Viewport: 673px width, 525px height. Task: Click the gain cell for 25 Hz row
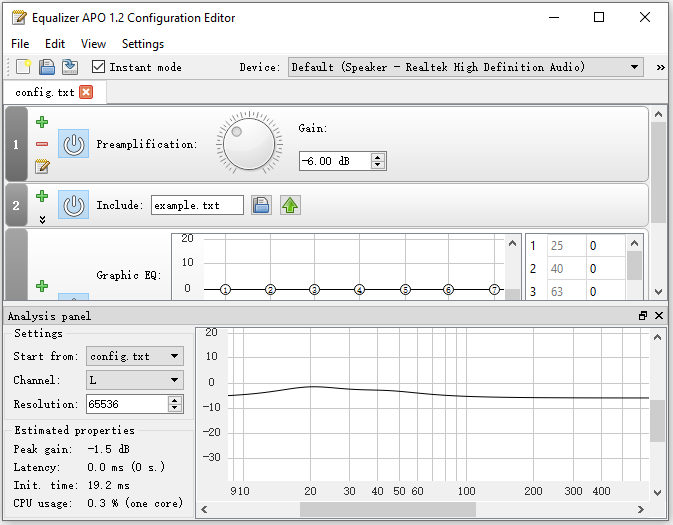tap(606, 246)
